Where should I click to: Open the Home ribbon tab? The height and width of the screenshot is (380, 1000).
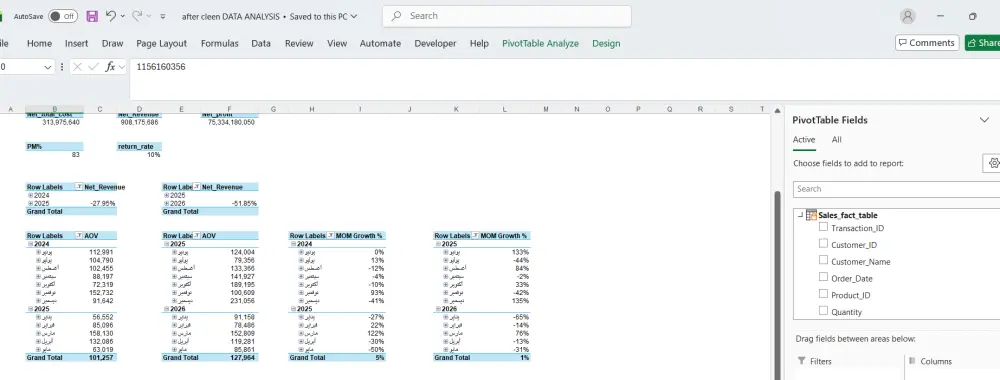coord(40,43)
